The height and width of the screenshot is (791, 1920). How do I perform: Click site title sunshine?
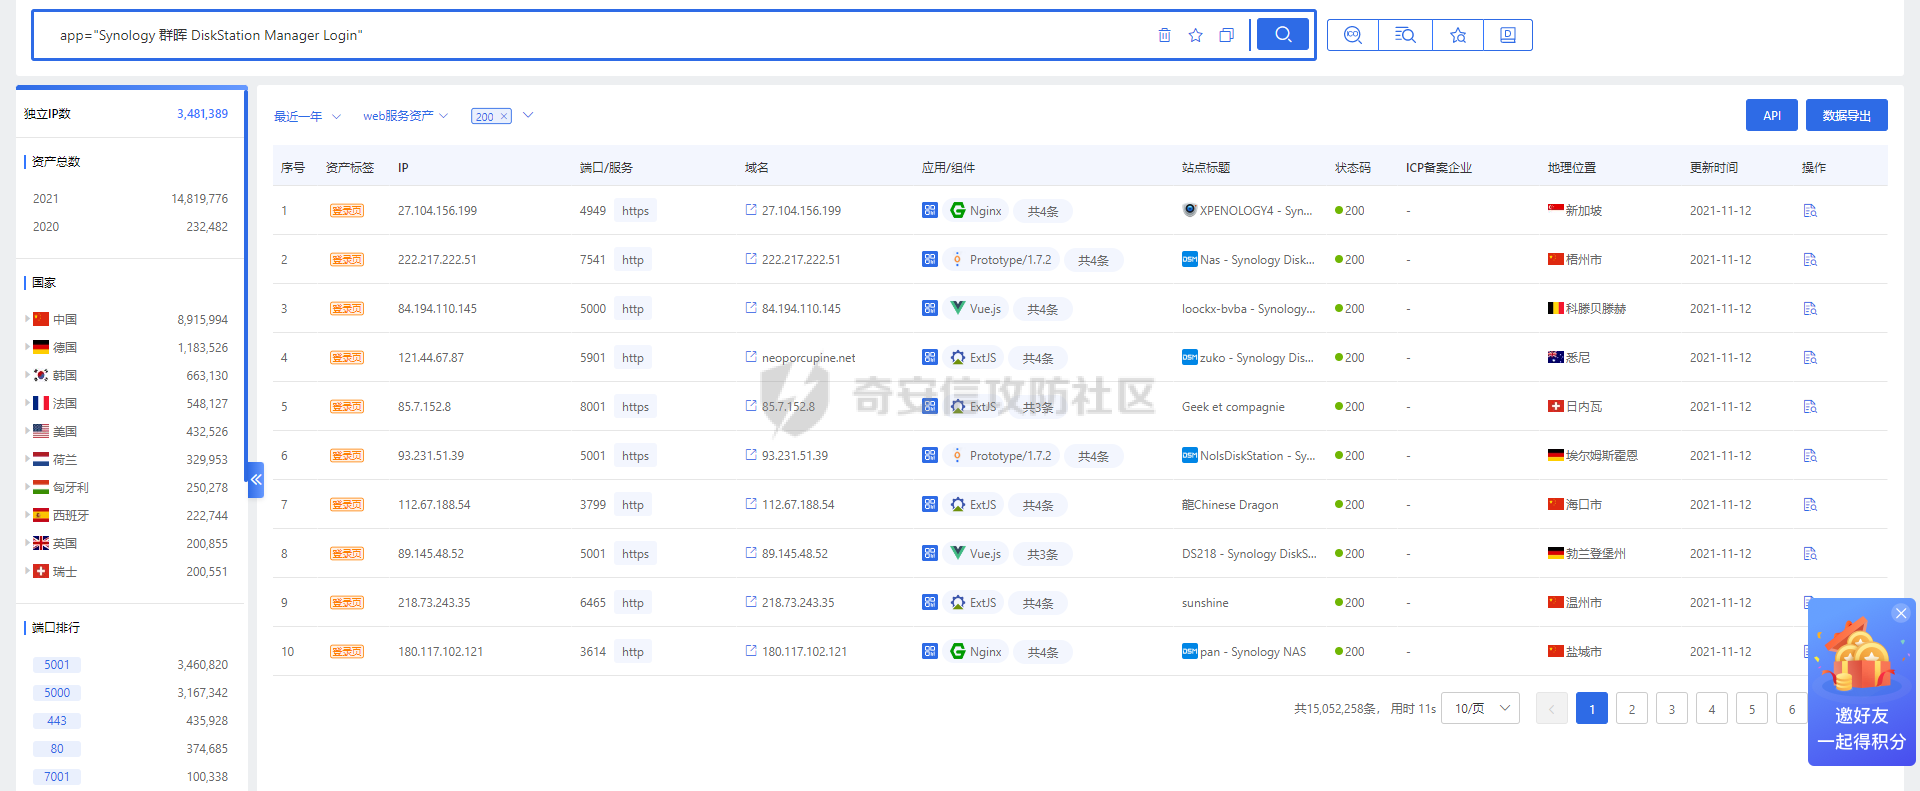1205,603
